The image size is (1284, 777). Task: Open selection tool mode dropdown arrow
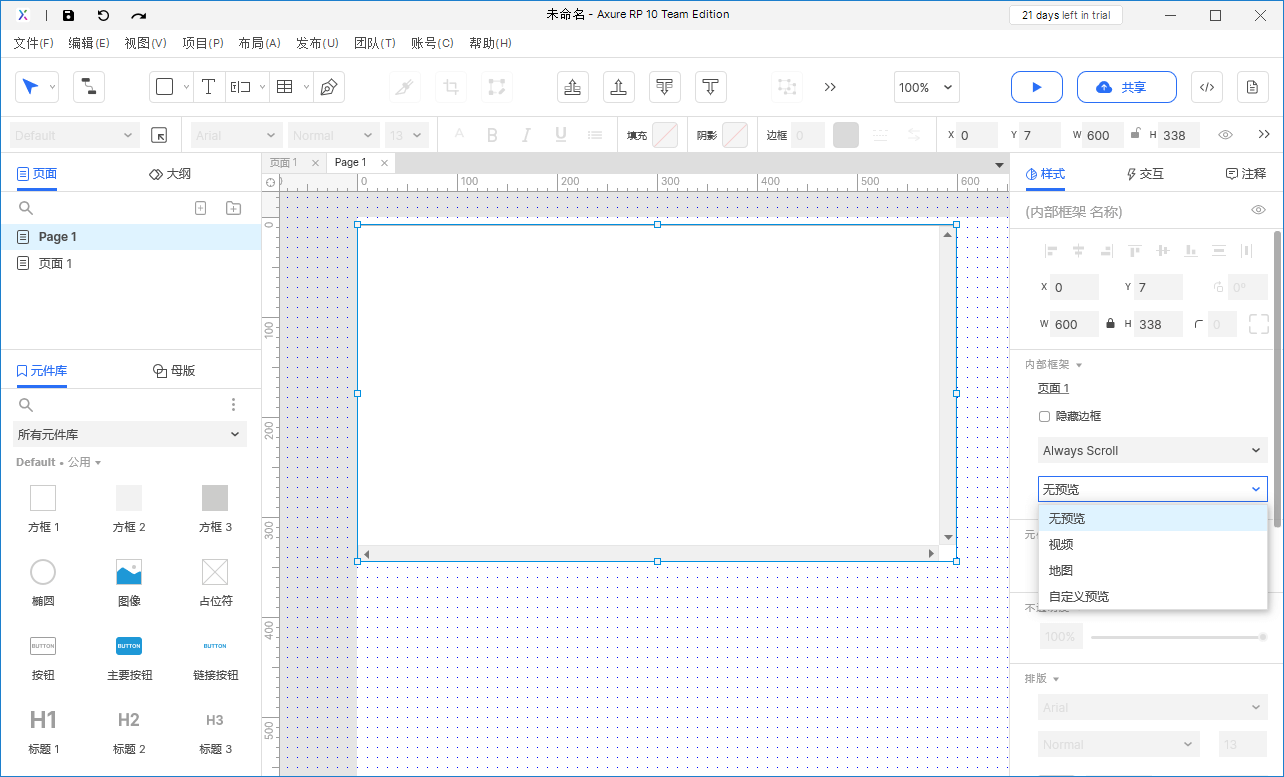pyautogui.click(x=52, y=87)
